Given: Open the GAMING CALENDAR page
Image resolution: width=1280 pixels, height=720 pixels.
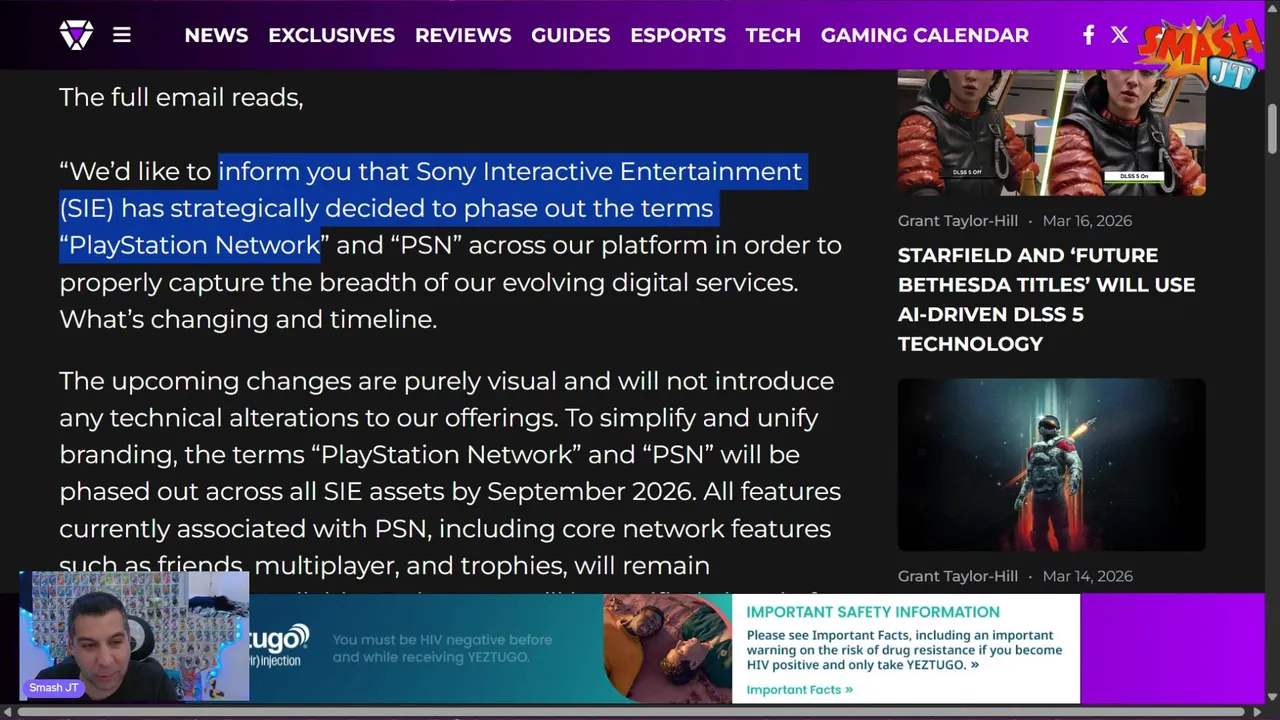Looking at the screenshot, I should (x=925, y=35).
